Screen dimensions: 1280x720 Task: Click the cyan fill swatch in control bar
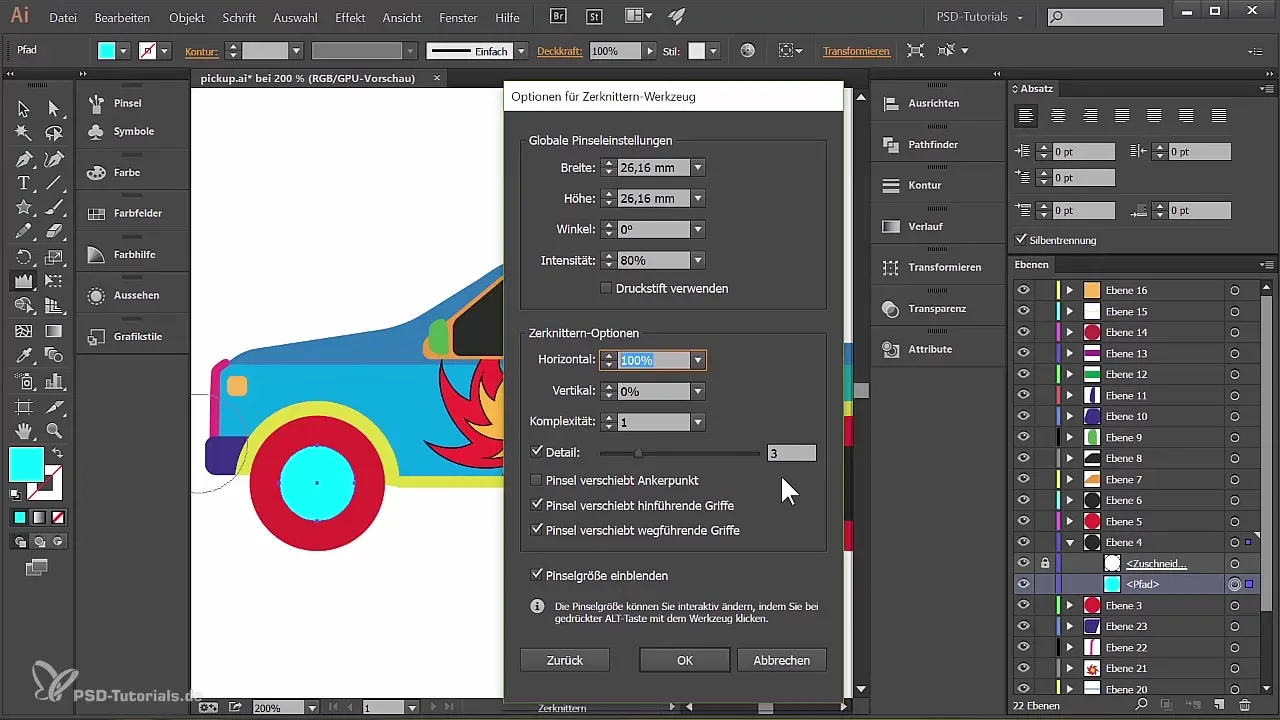(106, 51)
